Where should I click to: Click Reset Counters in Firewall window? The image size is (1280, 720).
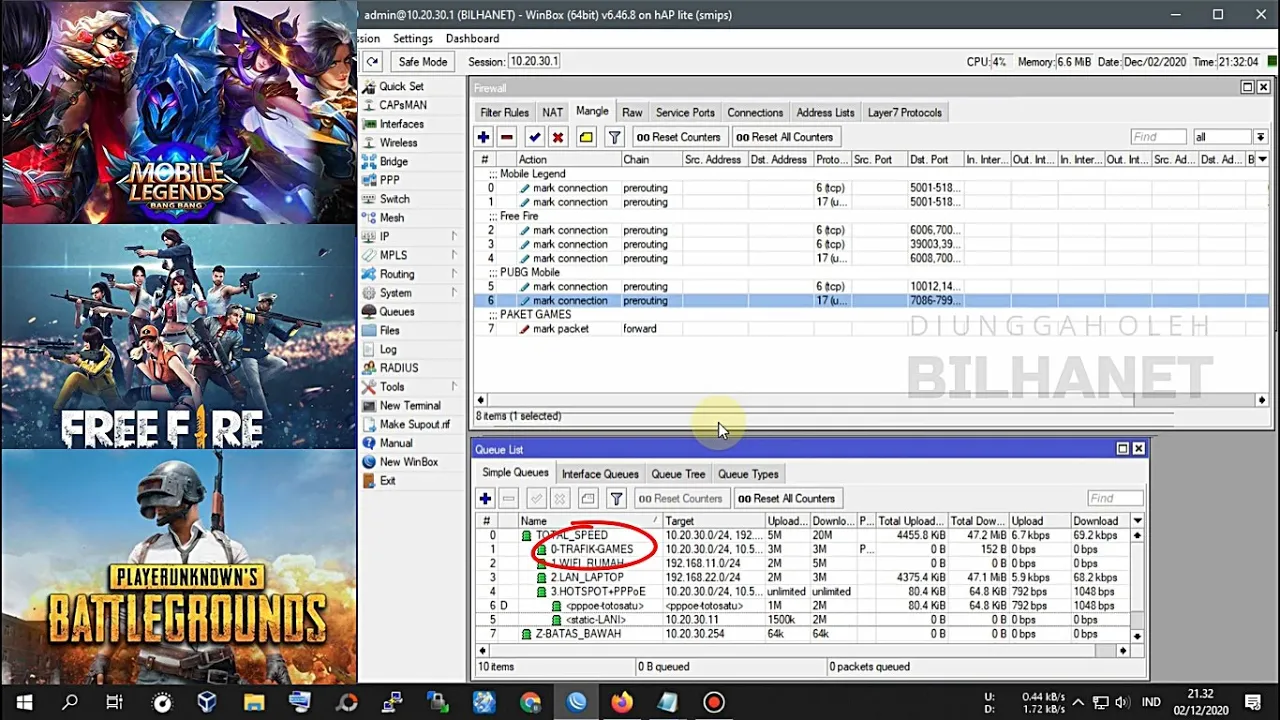point(678,137)
